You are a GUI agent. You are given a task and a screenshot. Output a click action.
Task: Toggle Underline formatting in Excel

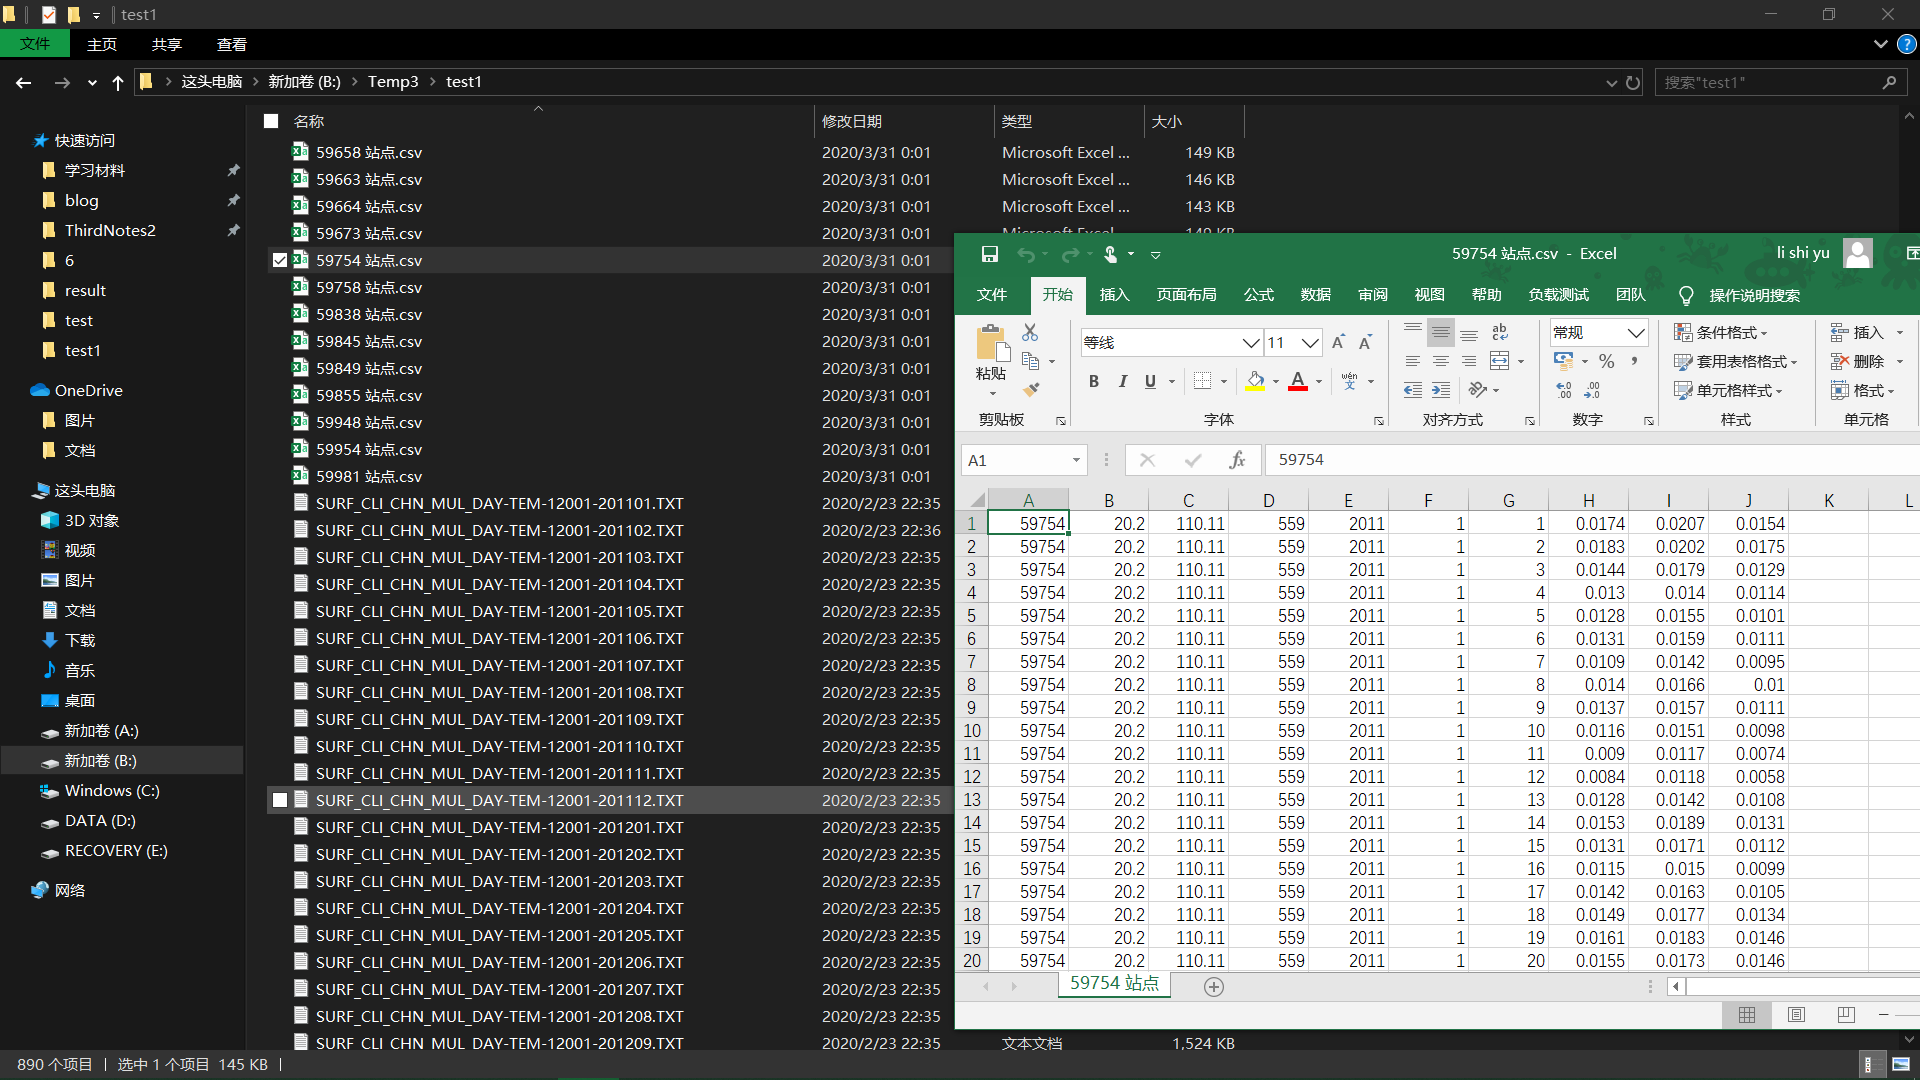pos(1150,381)
